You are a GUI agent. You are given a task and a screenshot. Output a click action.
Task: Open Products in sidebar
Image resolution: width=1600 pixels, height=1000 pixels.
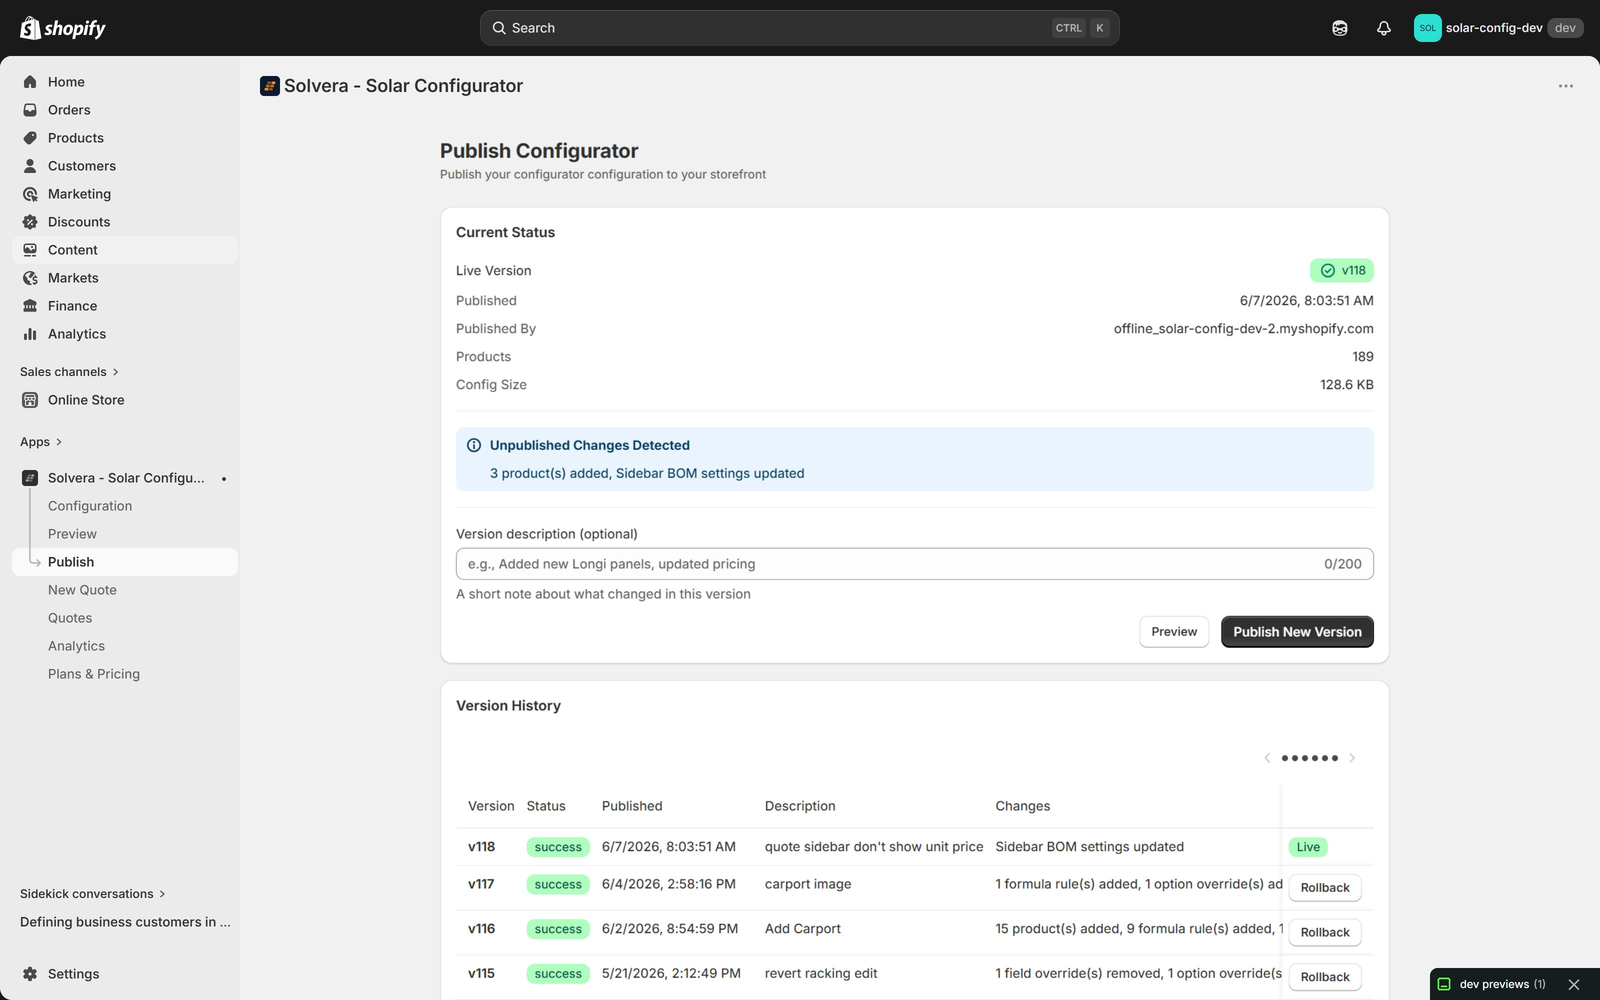125,138
